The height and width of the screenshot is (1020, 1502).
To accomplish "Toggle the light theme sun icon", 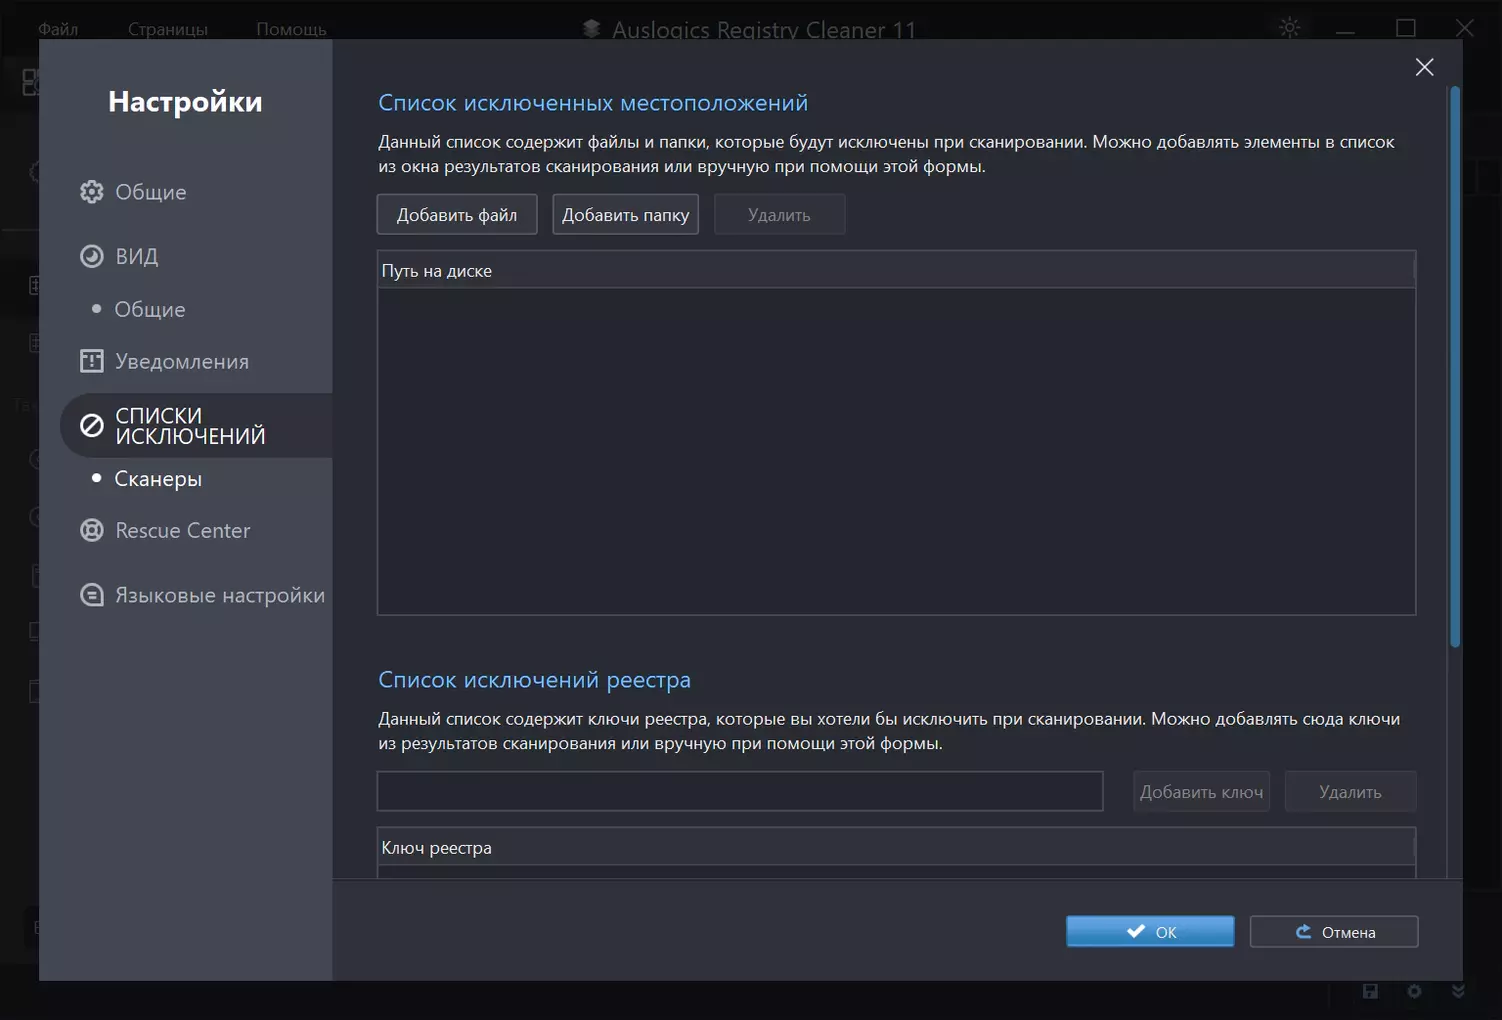I will [1290, 28].
